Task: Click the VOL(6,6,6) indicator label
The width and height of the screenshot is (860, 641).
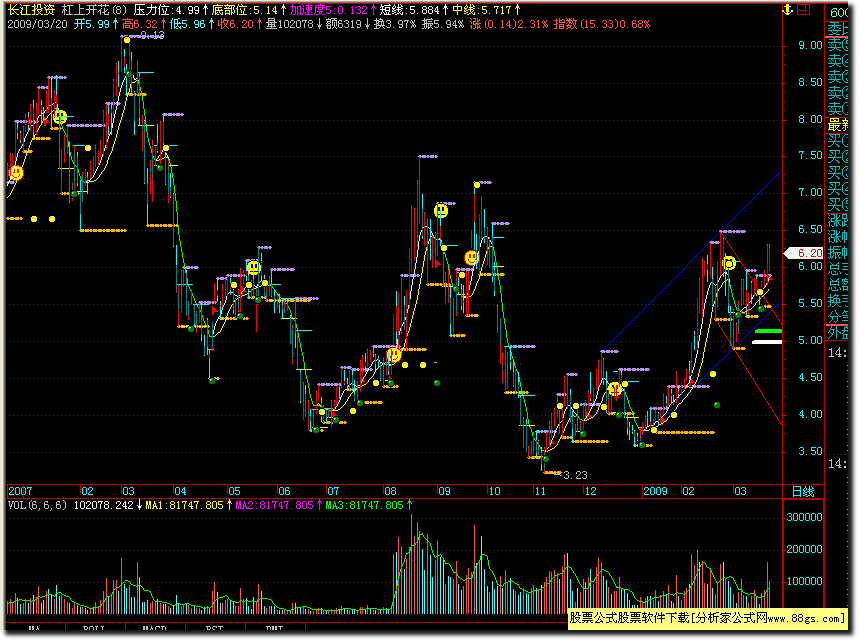Action: click(37, 505)
